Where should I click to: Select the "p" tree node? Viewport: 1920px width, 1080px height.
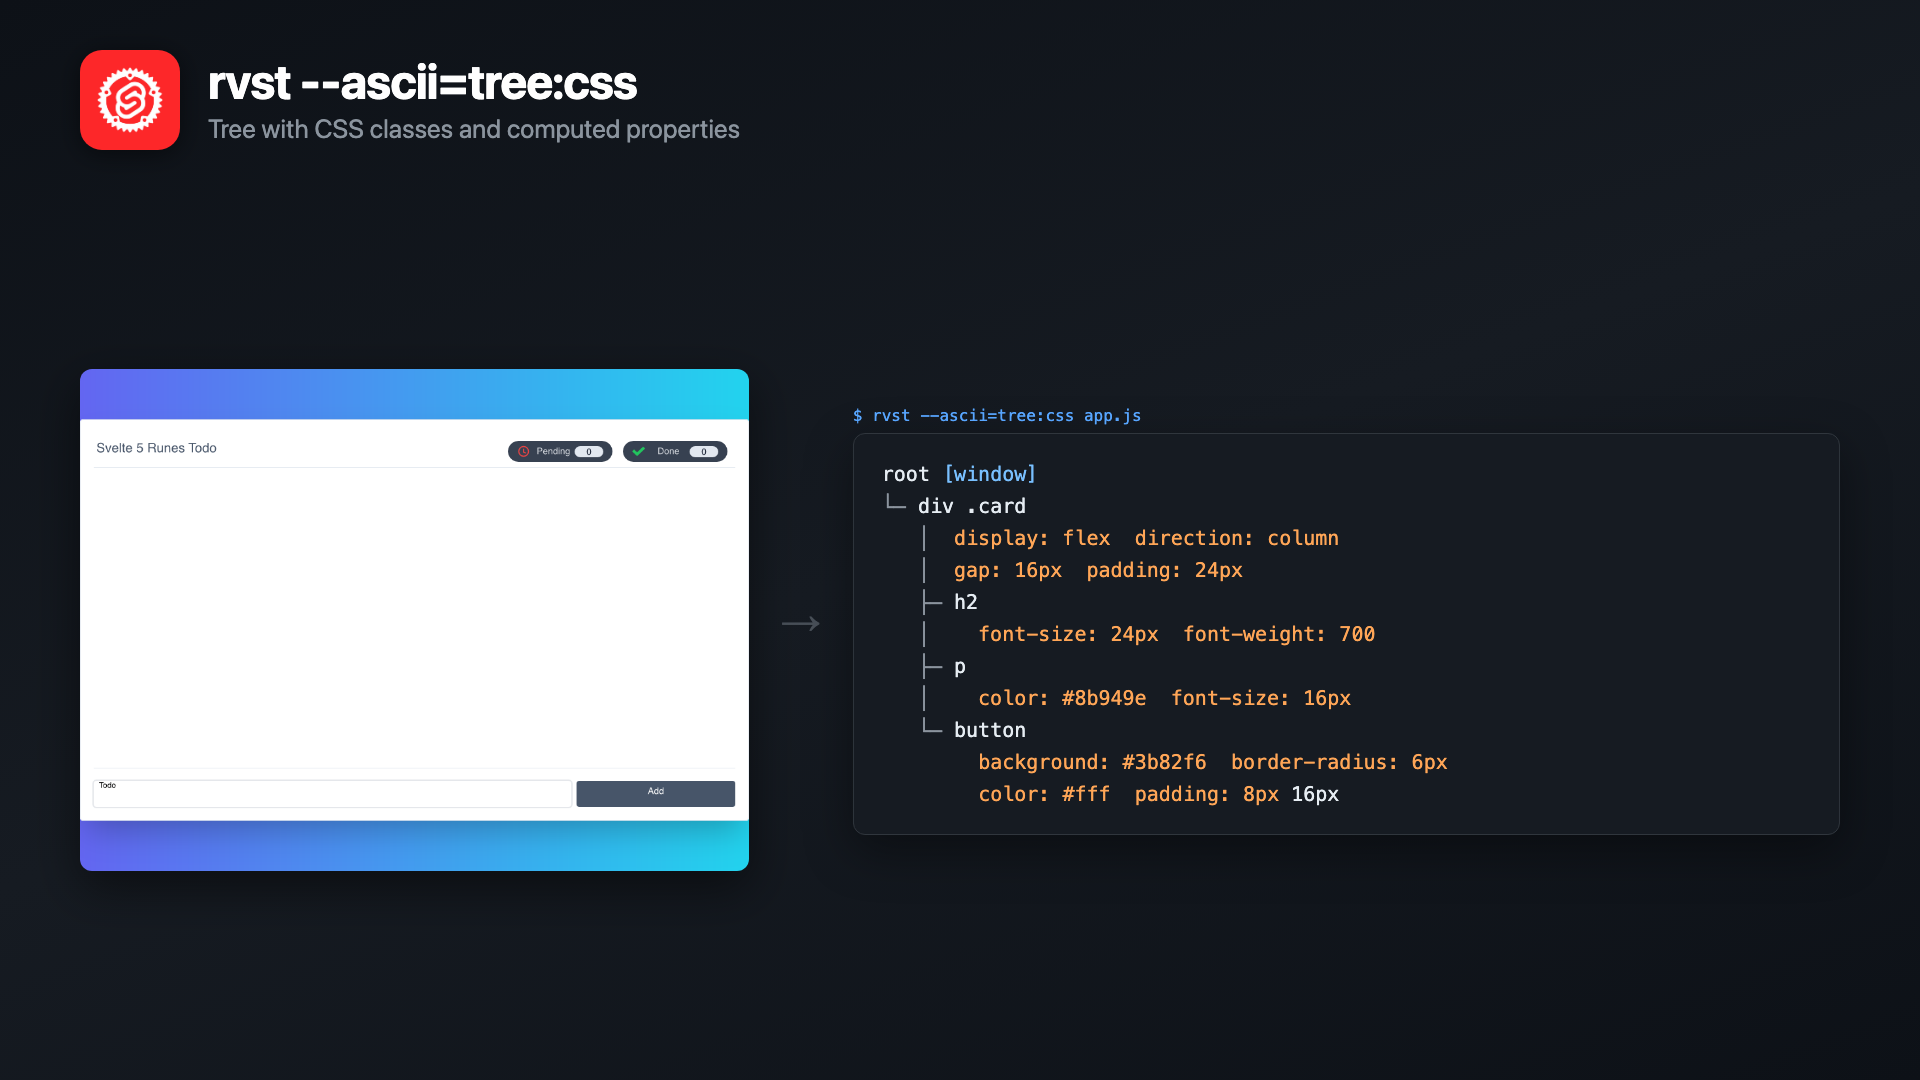coord(960,667)
